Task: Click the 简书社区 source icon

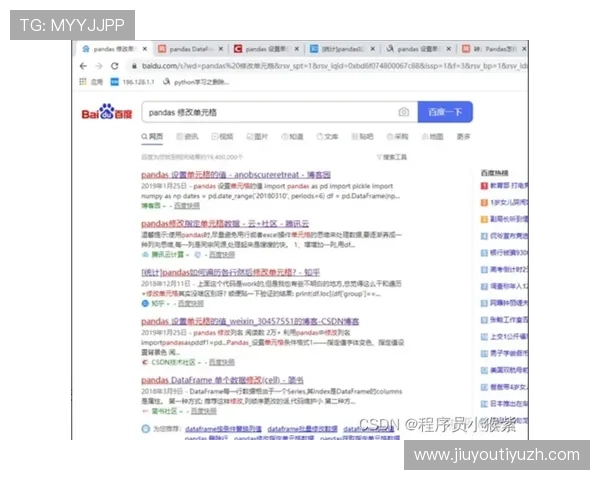Action: point(145,411)
